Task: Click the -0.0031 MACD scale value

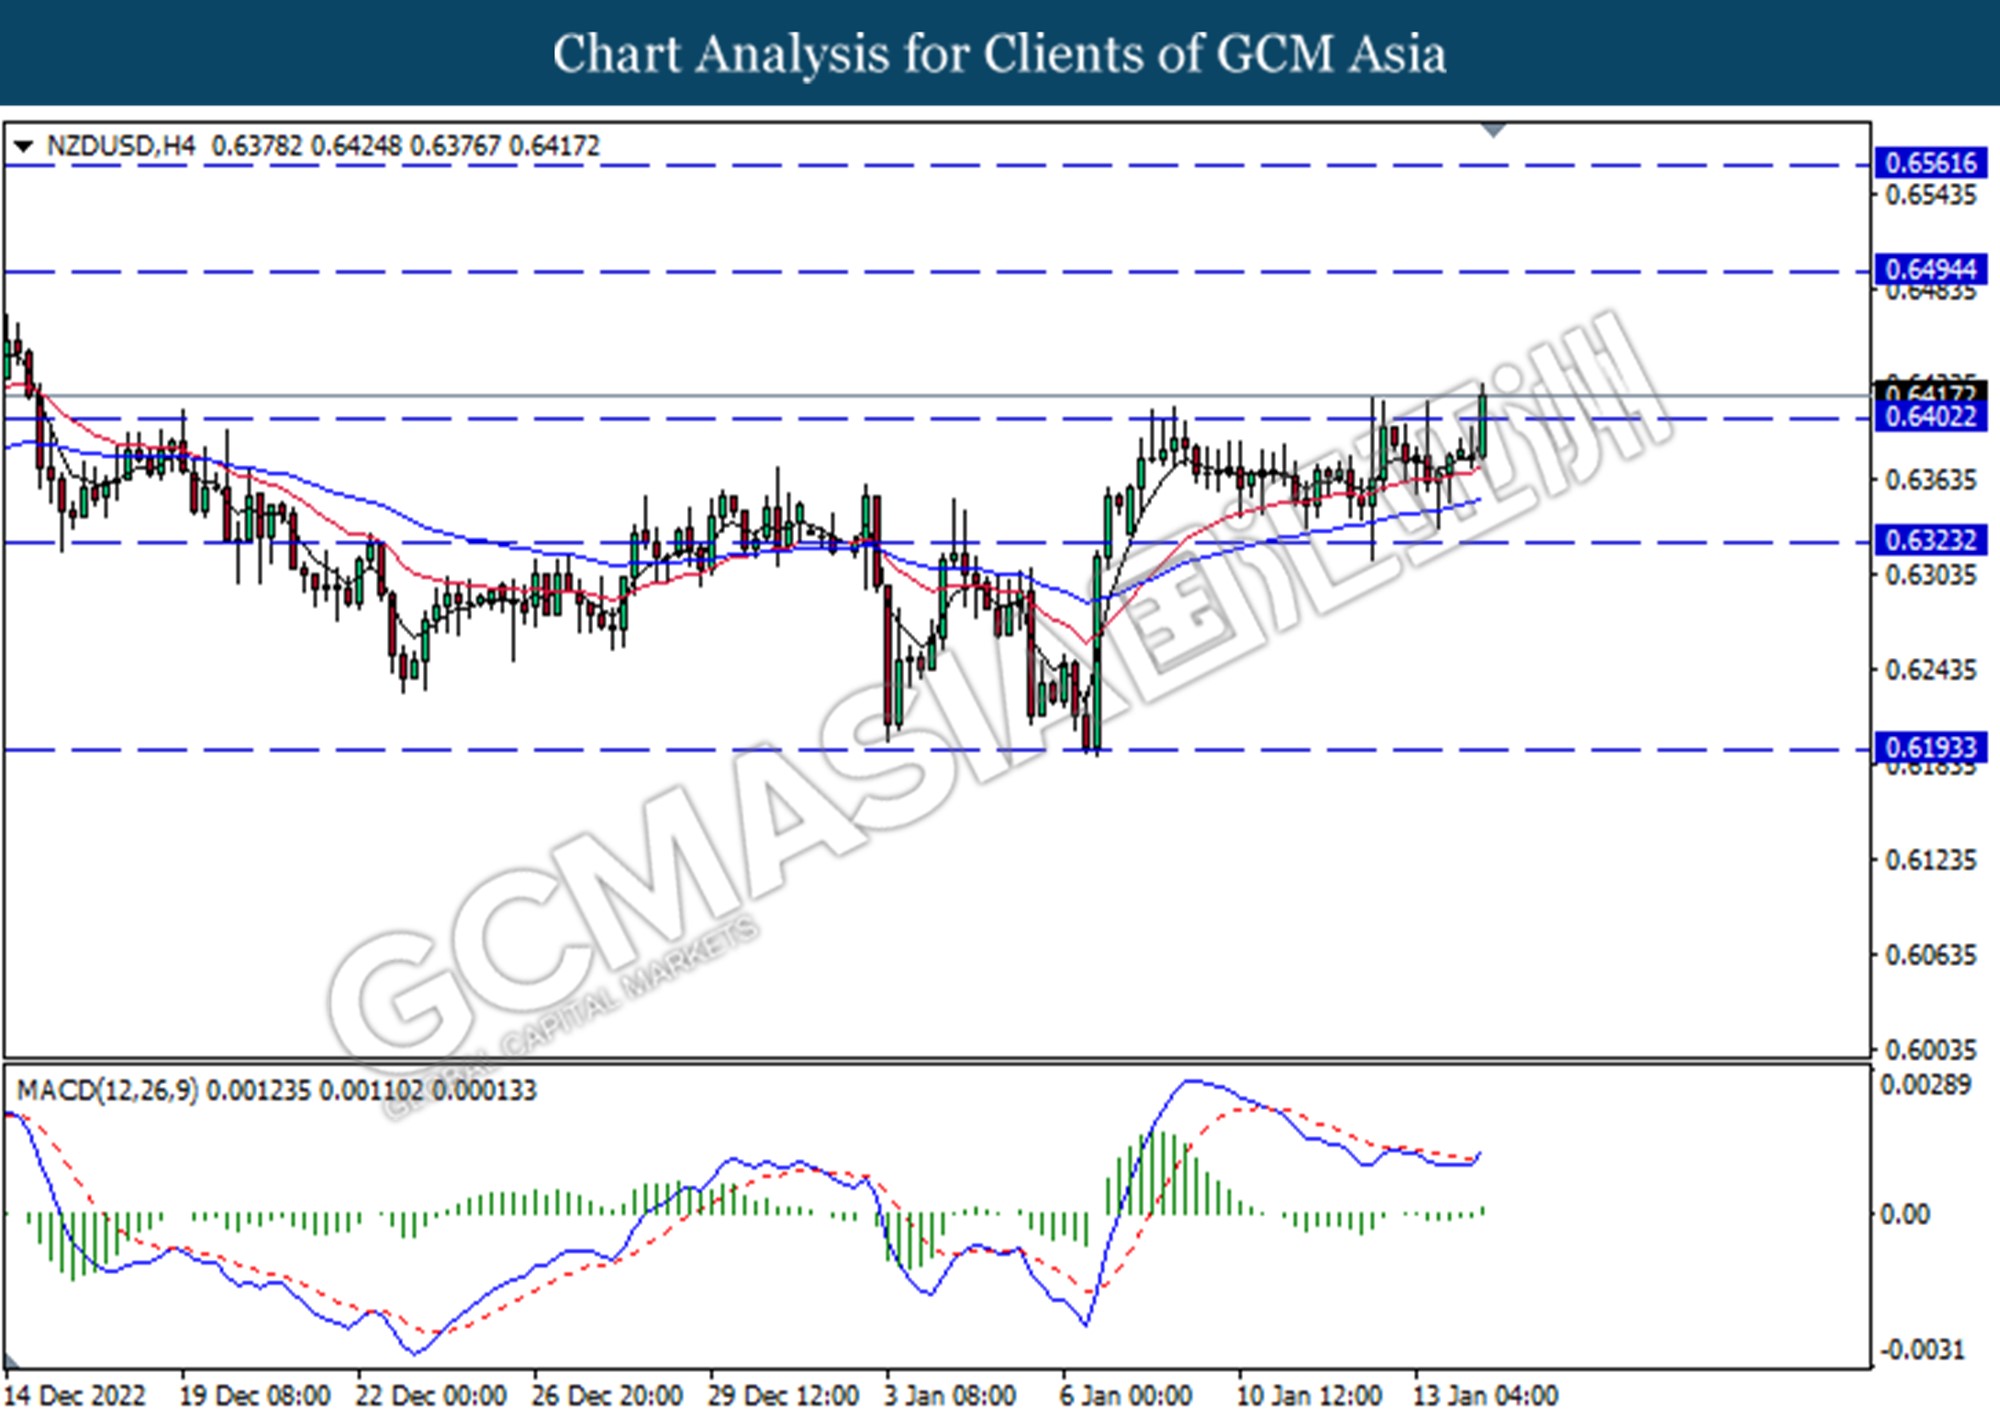Action: coord(1922,1350)
